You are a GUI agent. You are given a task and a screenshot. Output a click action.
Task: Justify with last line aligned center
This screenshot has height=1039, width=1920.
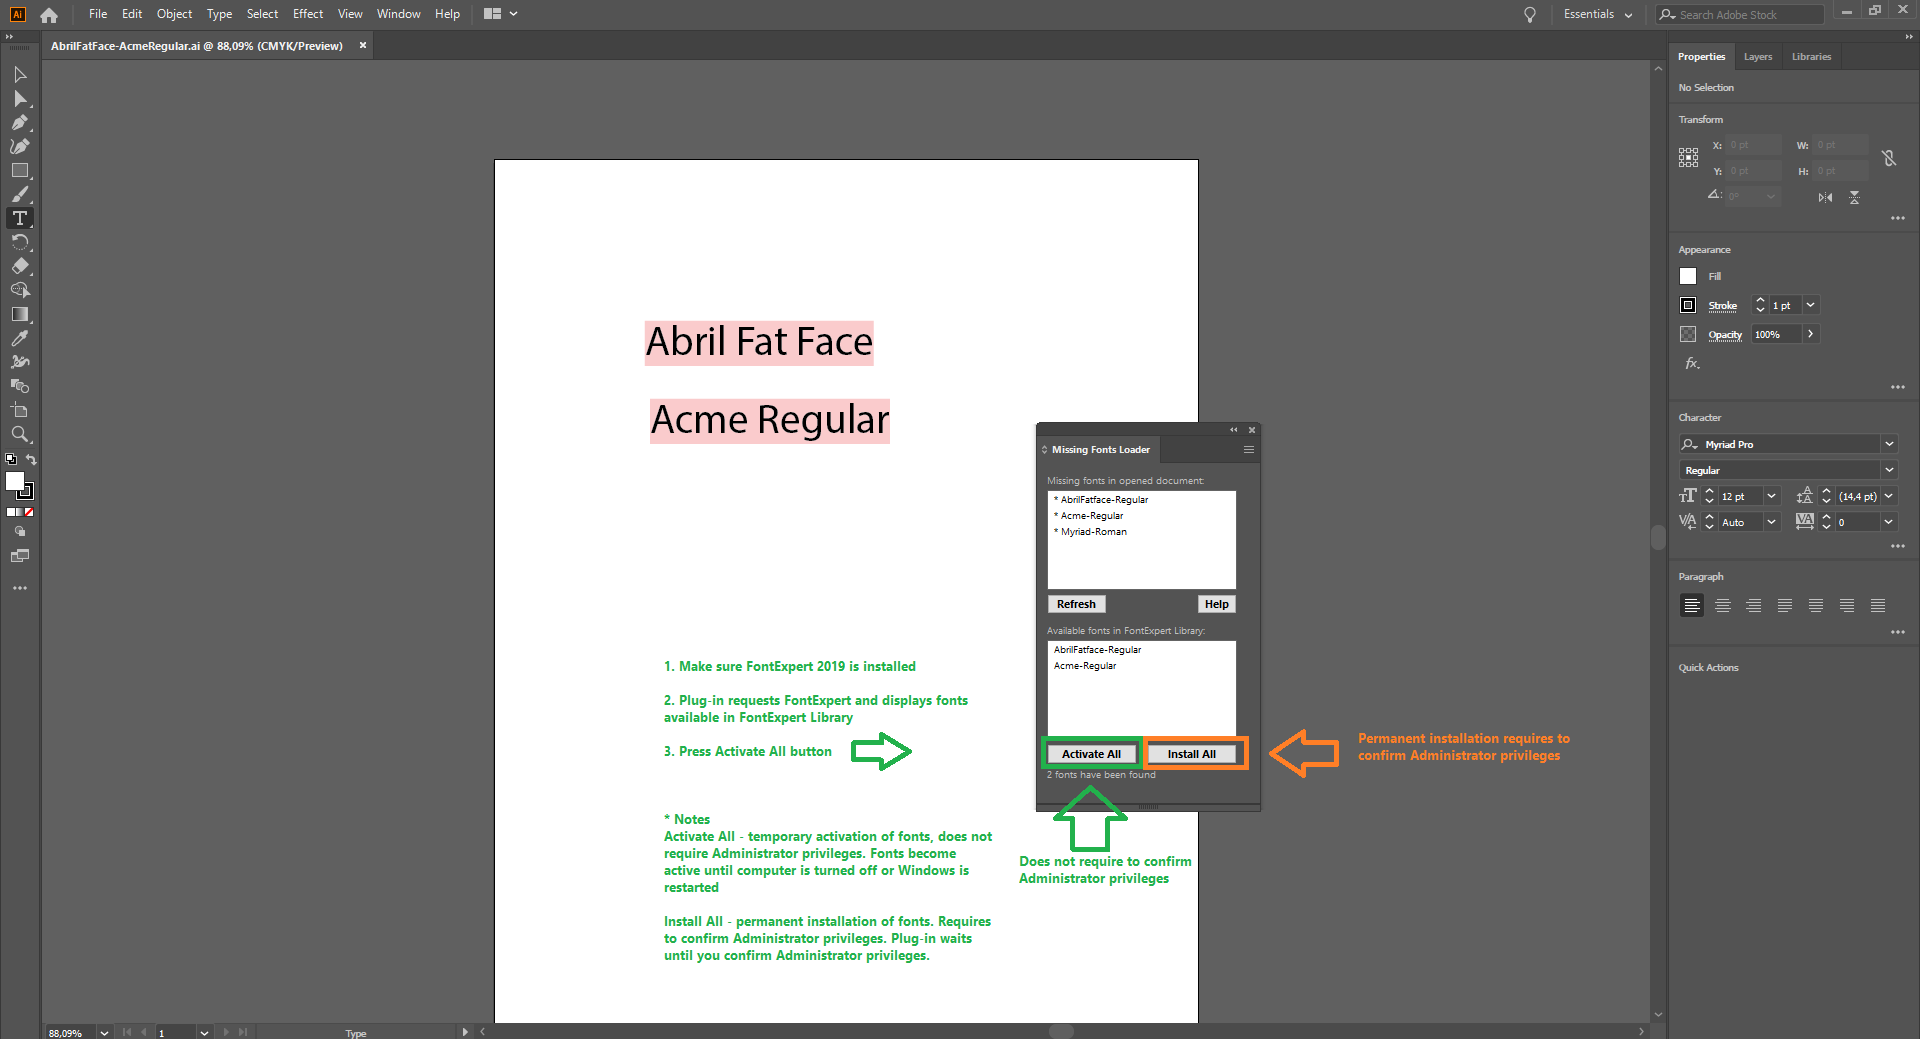(1815, 605)
